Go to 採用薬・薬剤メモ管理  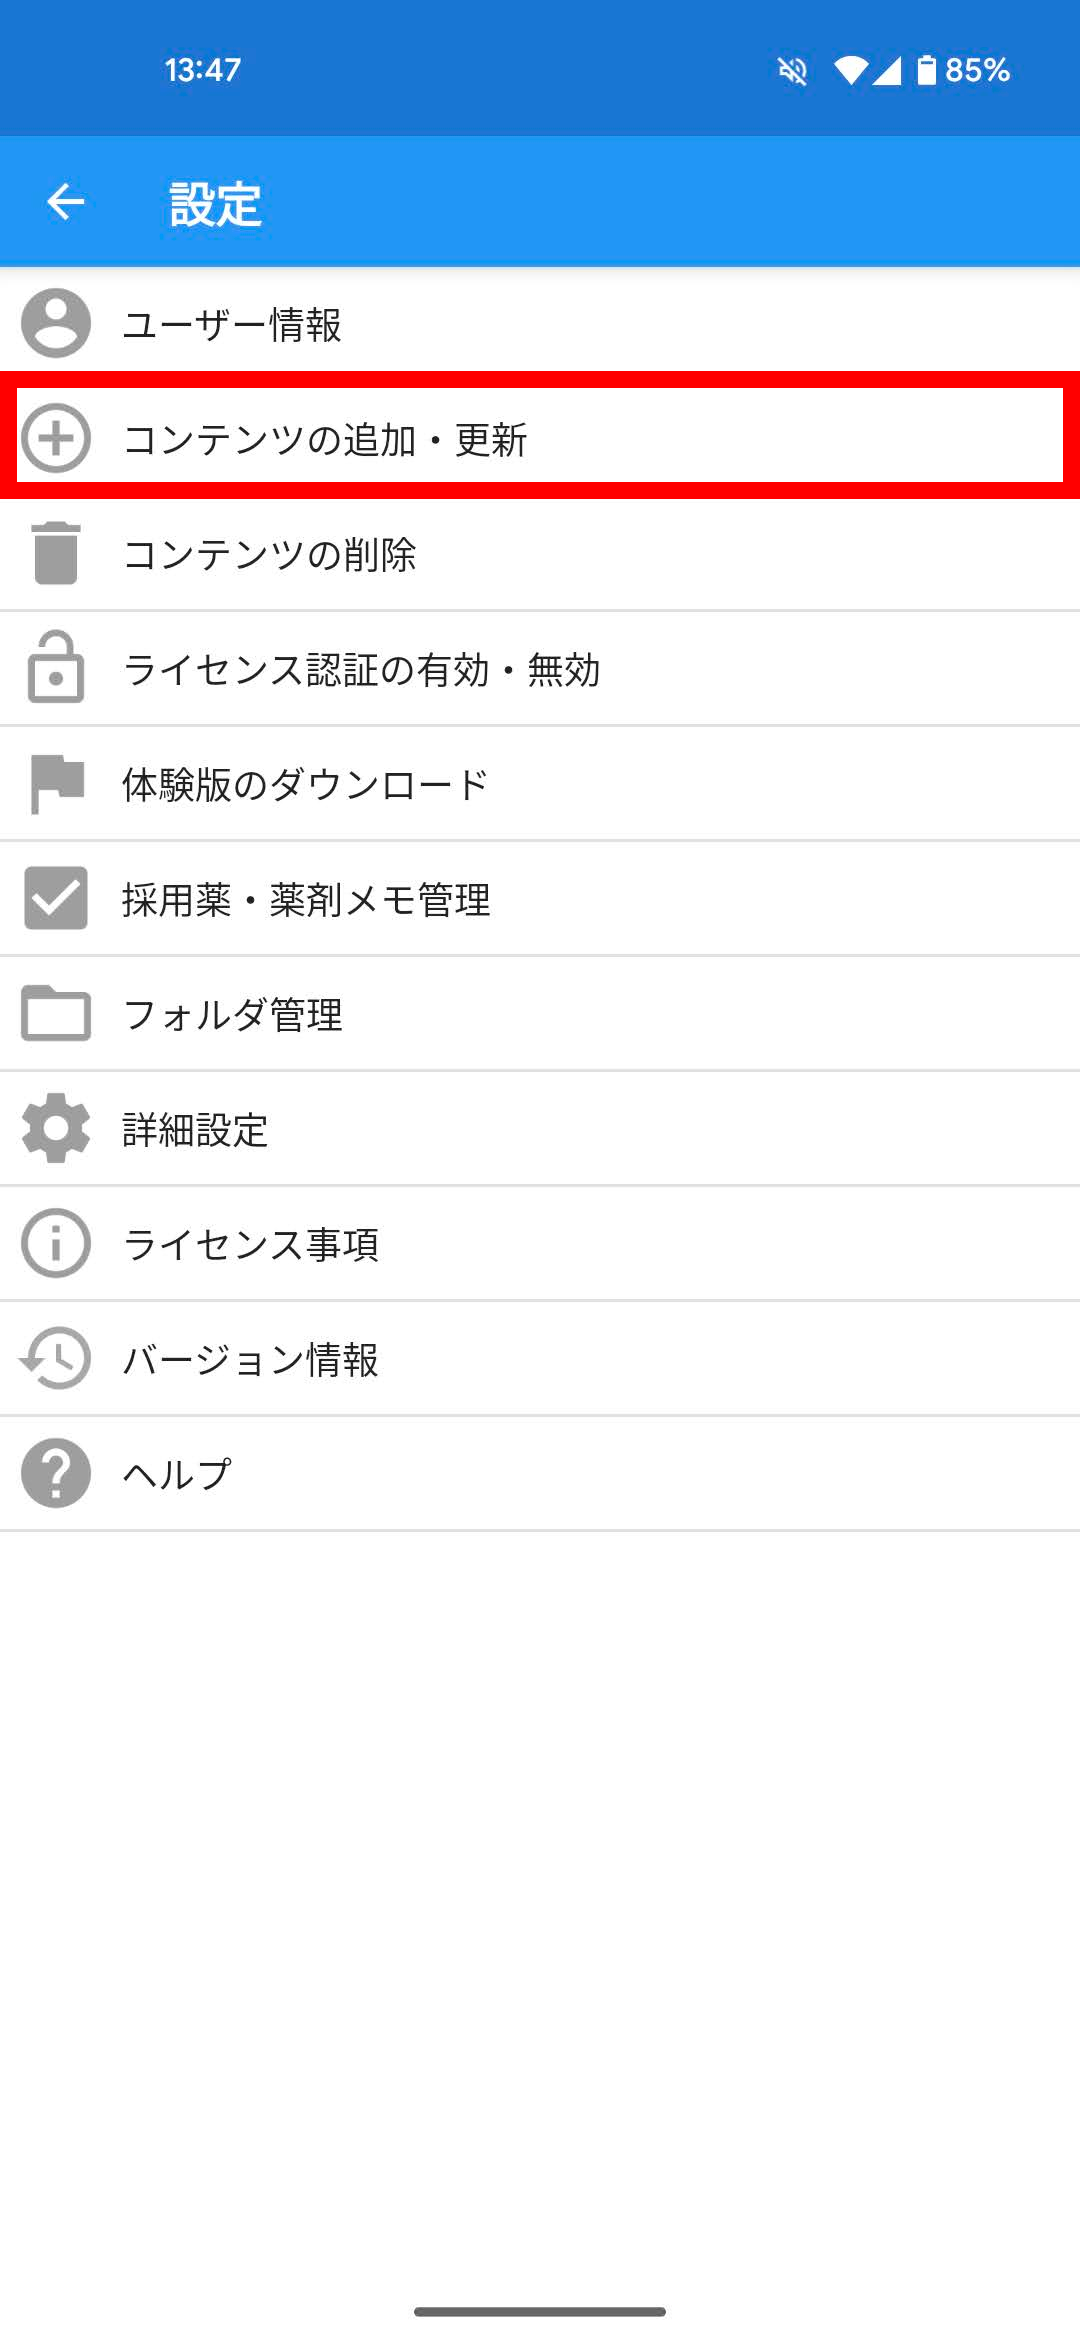tap(306, 899)
